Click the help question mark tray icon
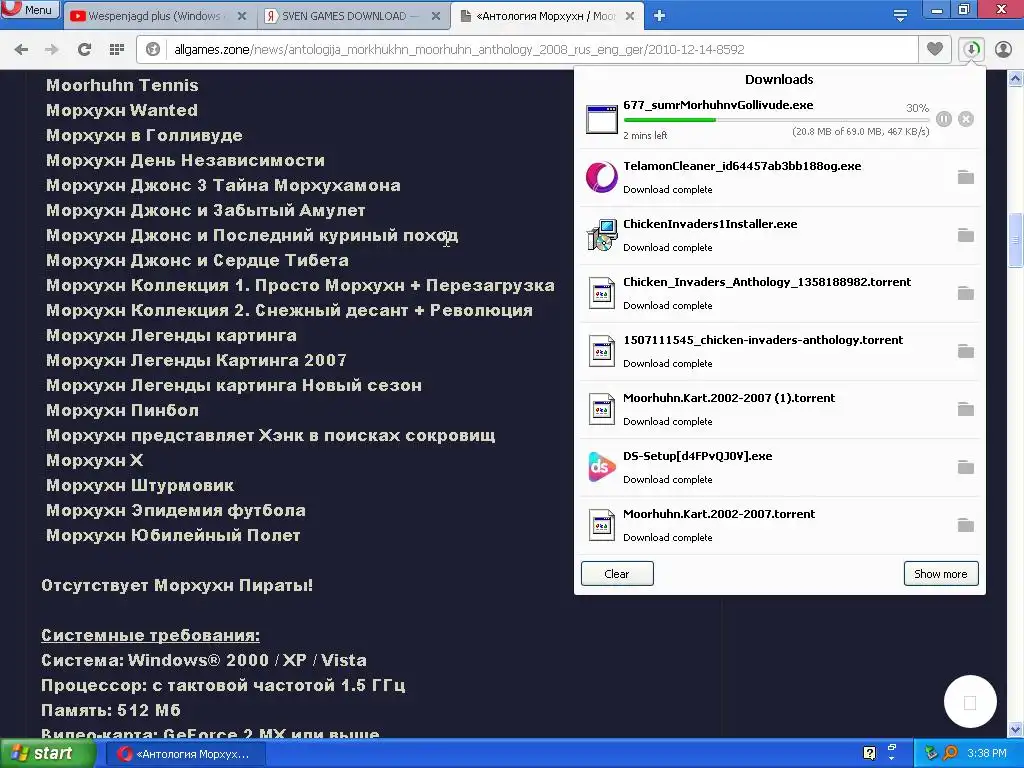This screenshot has height=768, width=1024. (x=869, y=754)
